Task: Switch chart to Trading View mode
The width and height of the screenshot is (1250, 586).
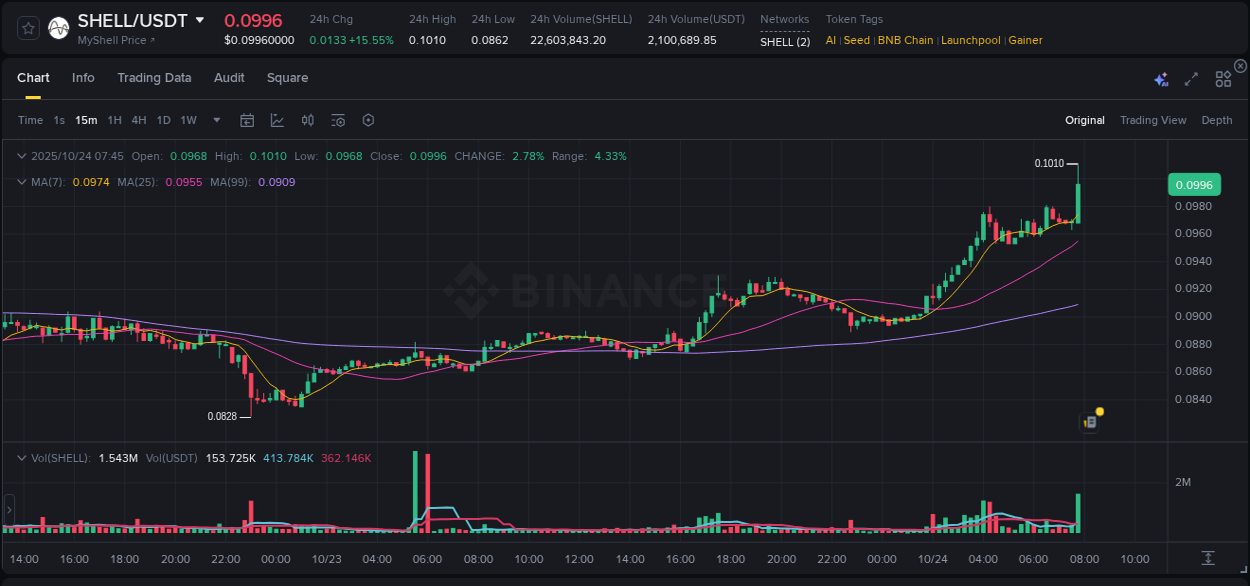Action: pos(1153,119)
